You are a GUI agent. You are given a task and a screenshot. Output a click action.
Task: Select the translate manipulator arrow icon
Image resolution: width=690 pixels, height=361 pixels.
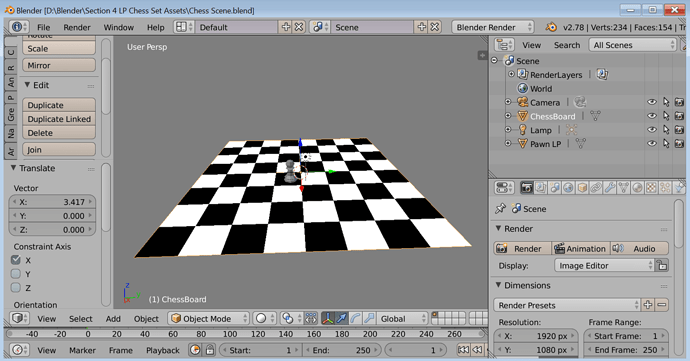click(x=341, y=318)
